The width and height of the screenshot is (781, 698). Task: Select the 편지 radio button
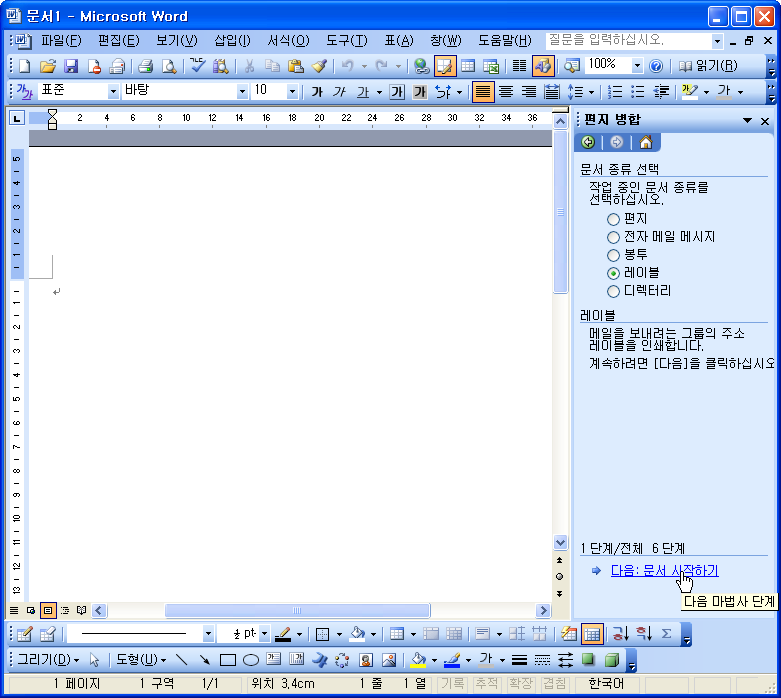[x=613, y=219]
